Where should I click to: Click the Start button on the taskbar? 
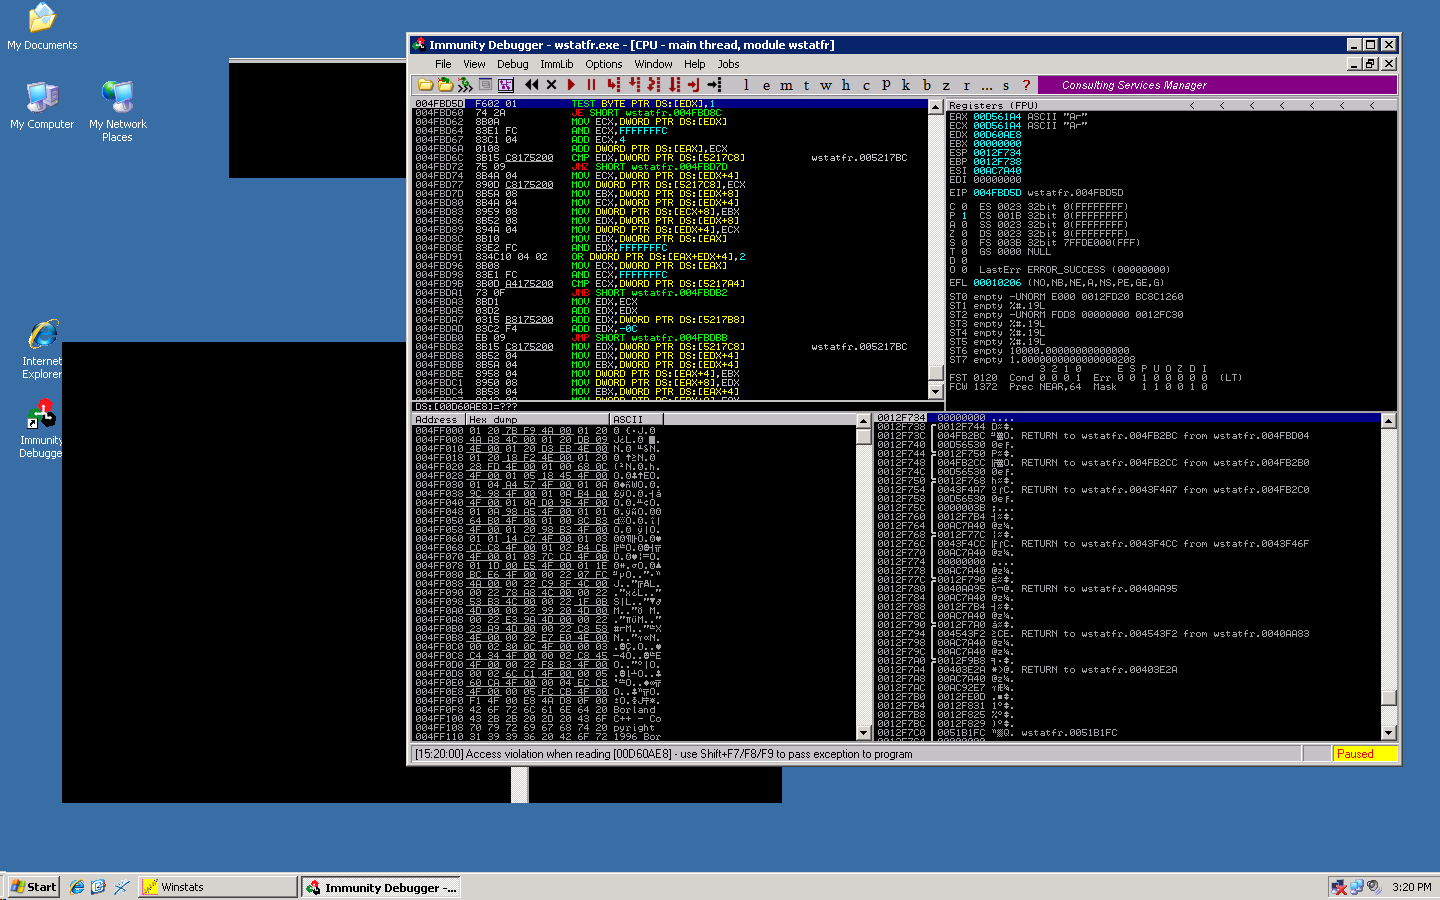33,887
